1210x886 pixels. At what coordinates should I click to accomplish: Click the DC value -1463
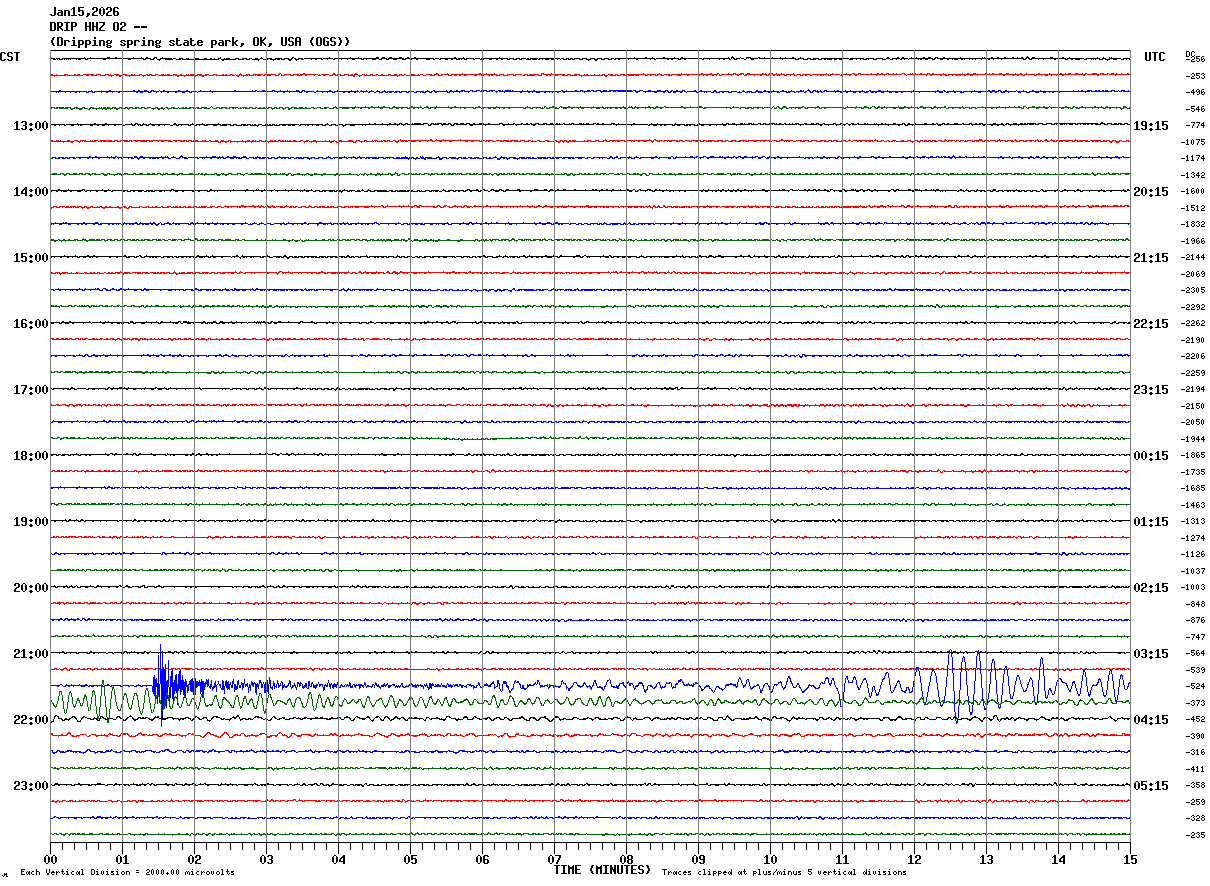1193,505
